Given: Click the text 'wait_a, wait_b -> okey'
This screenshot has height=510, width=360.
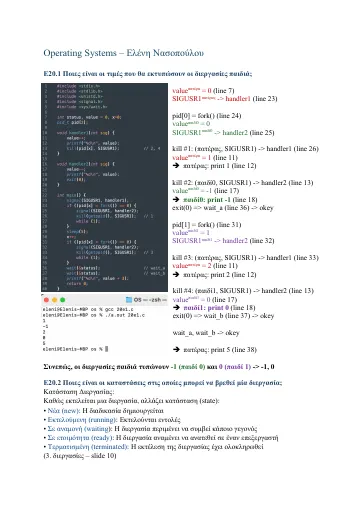Looking at the screenshot, I should tap(206, 333).
